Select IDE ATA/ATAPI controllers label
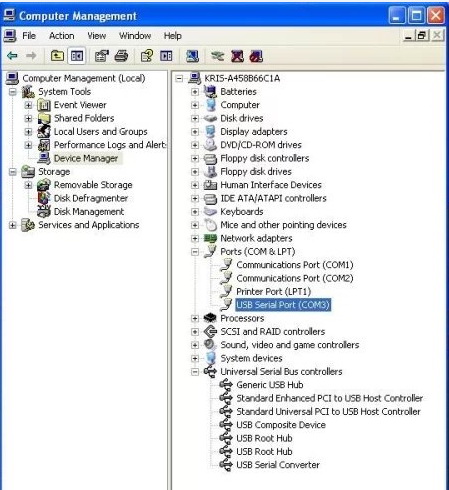This screenshot has width=449, height=490. click(273, 198)
